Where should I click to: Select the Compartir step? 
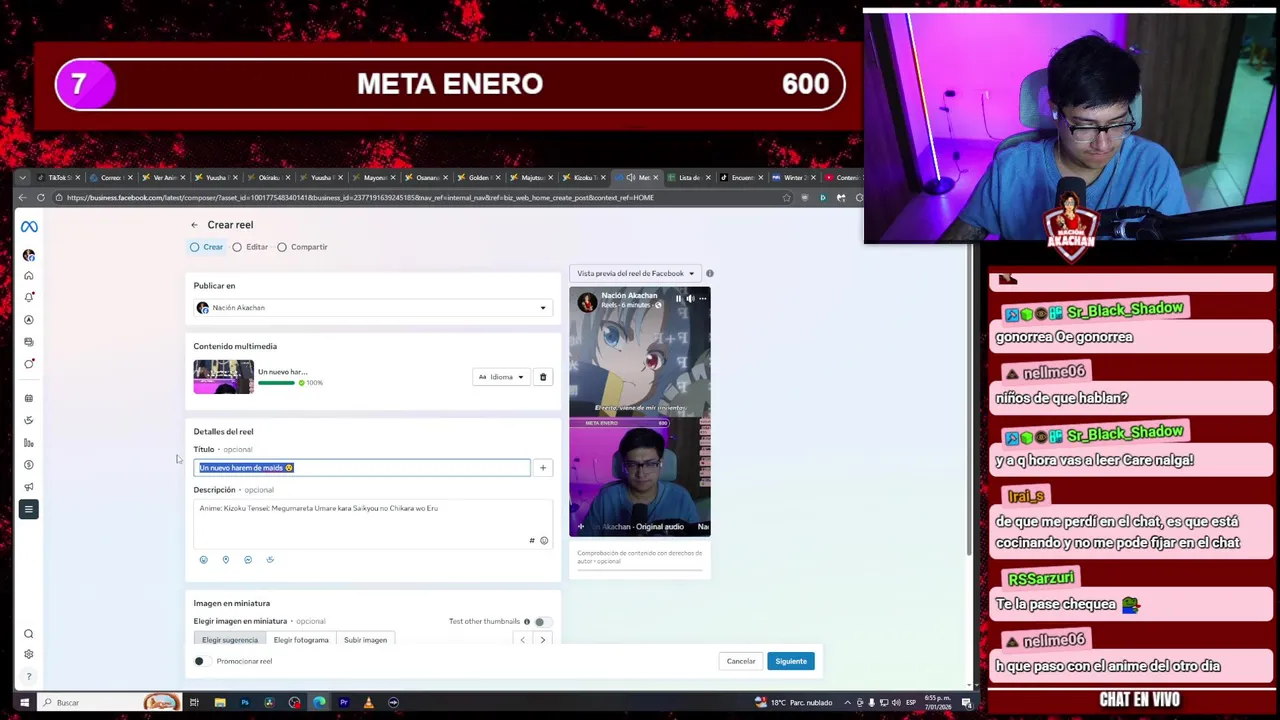[302, 247]
